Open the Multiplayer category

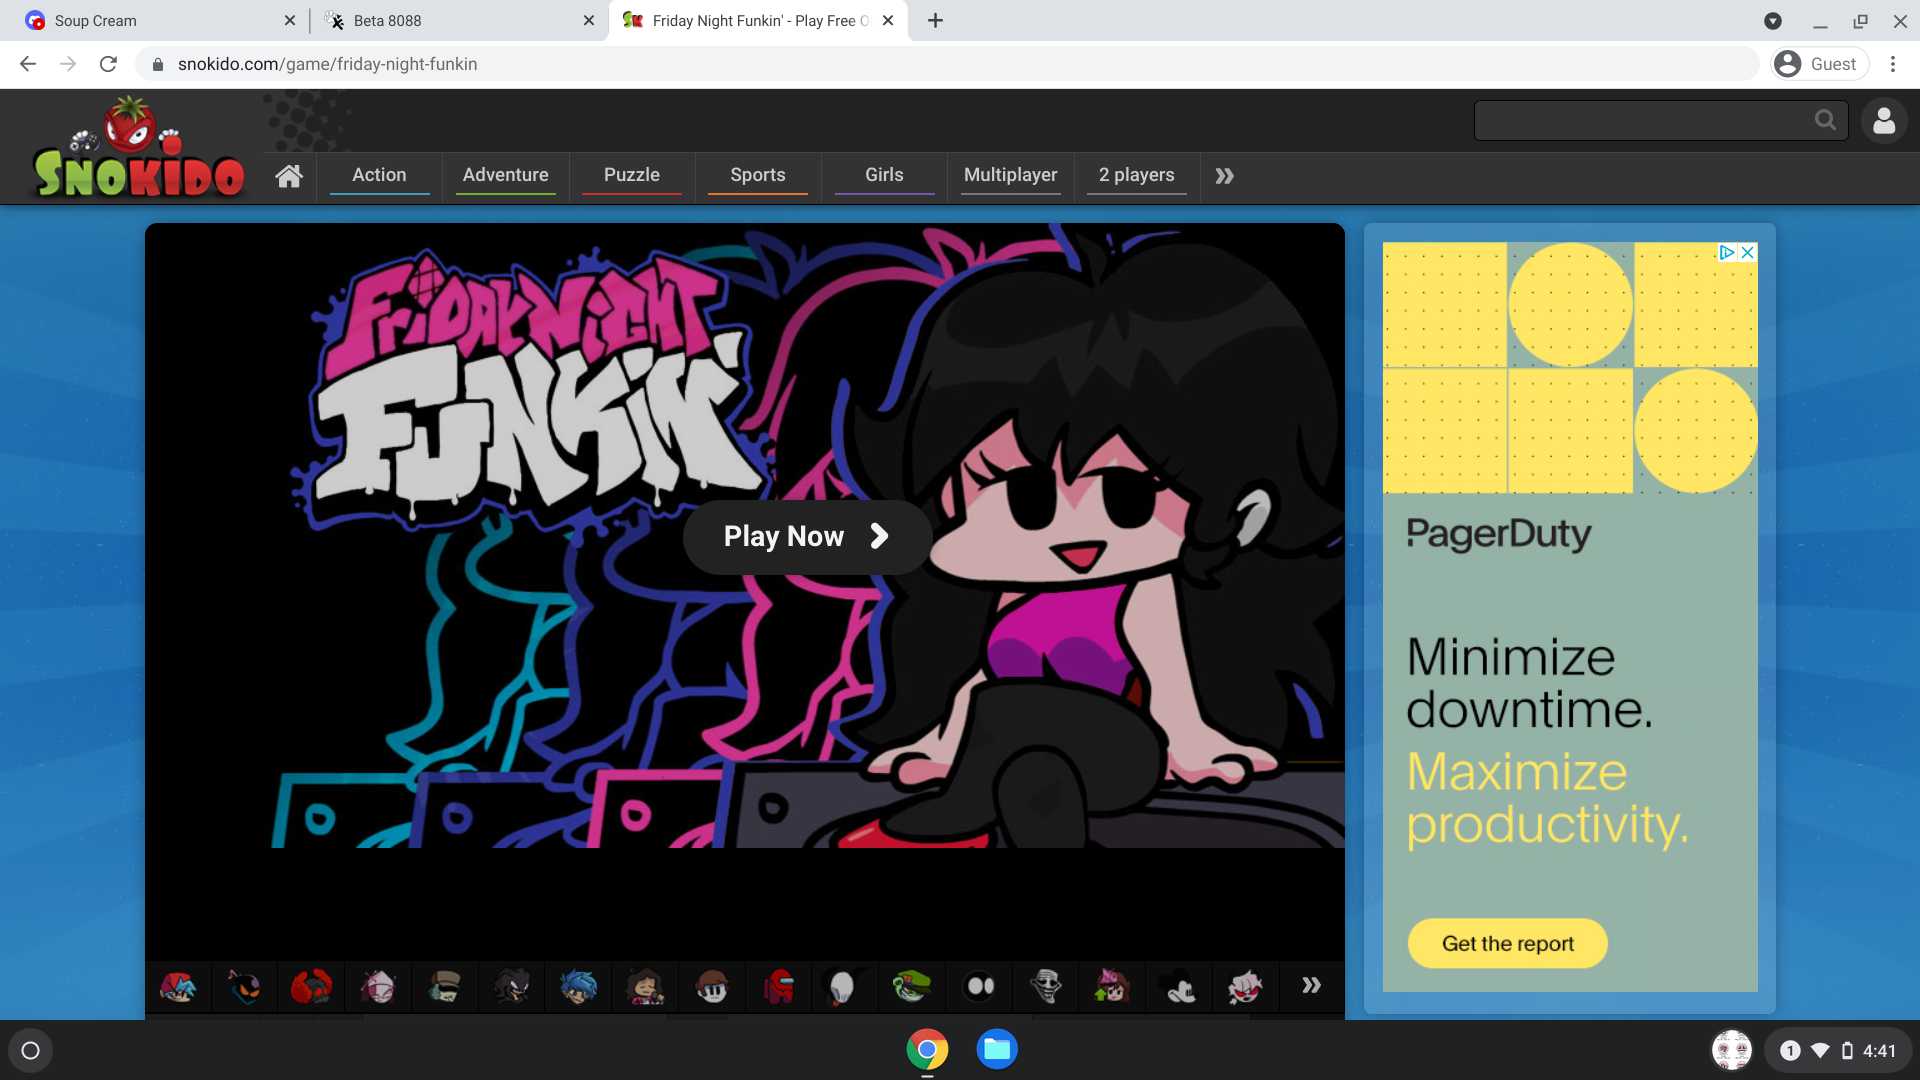pyautogui.click(x=1010, y=175)
